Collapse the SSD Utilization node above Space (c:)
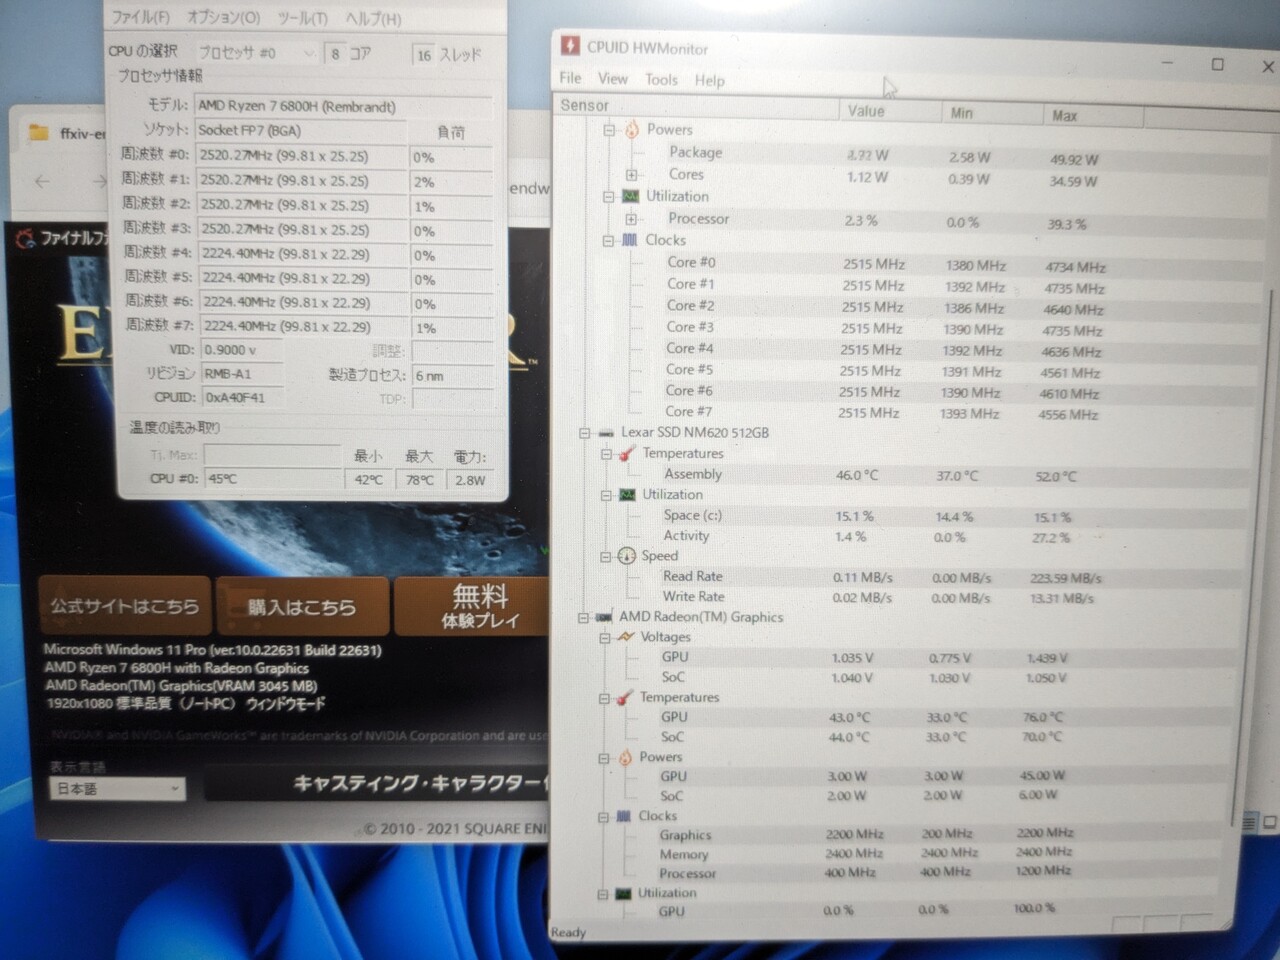The width and height of the screenshot is (1280, 960). (606, 495)
